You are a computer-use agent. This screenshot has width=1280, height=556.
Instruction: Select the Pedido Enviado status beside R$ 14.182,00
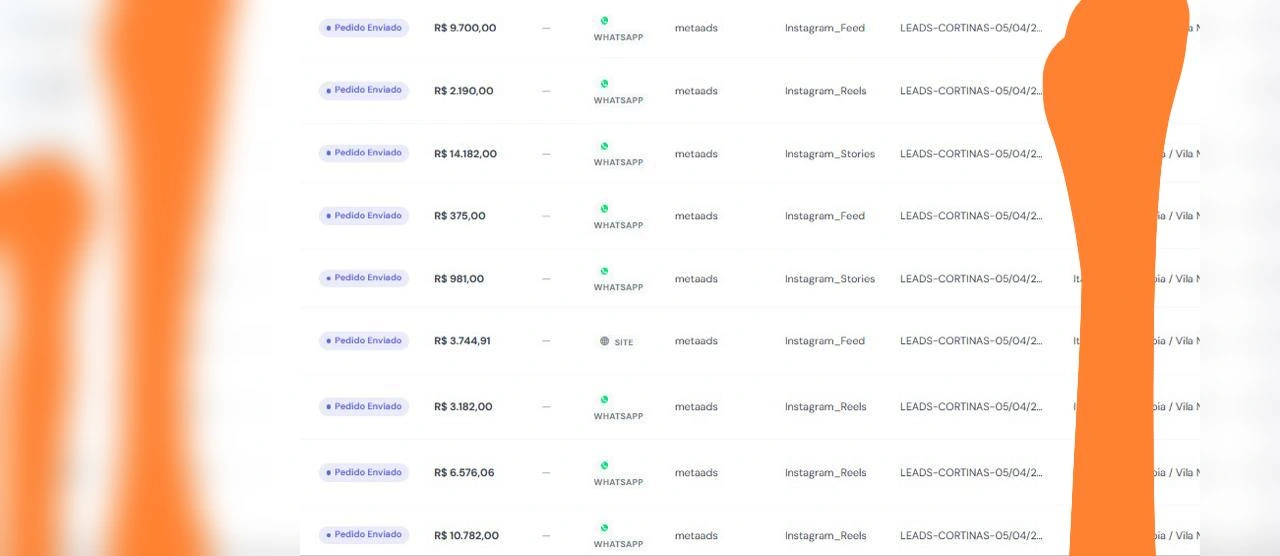(364, 153)
